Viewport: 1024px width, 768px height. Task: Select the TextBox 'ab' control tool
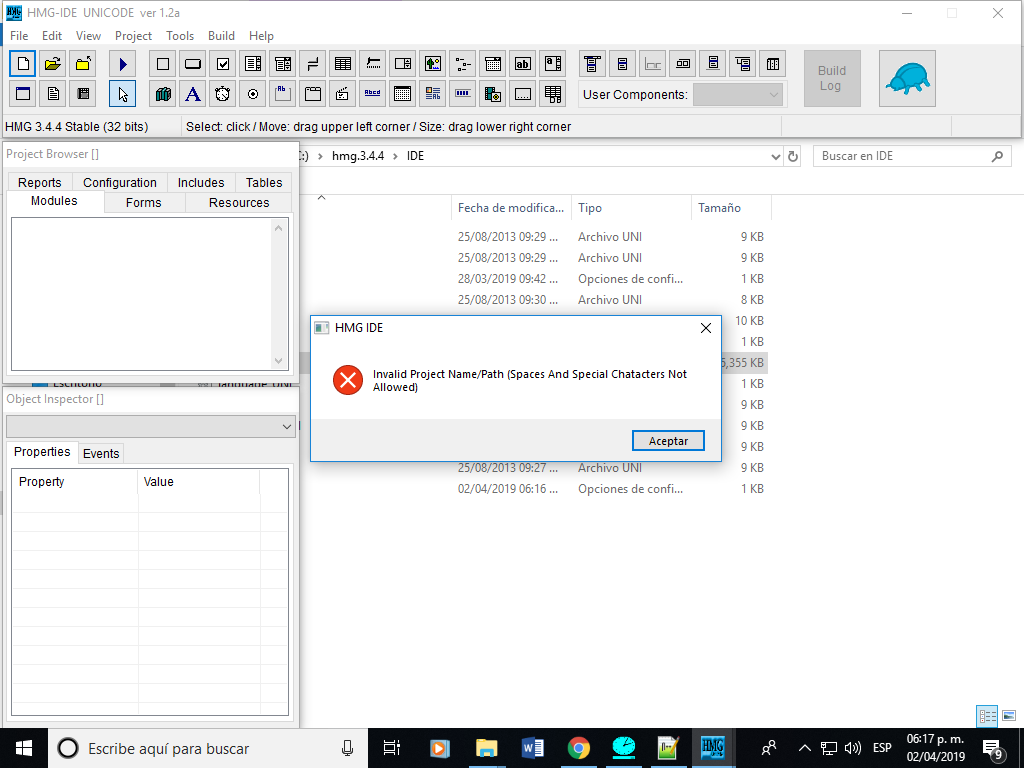pyautogui.click(x=523, y=64)
